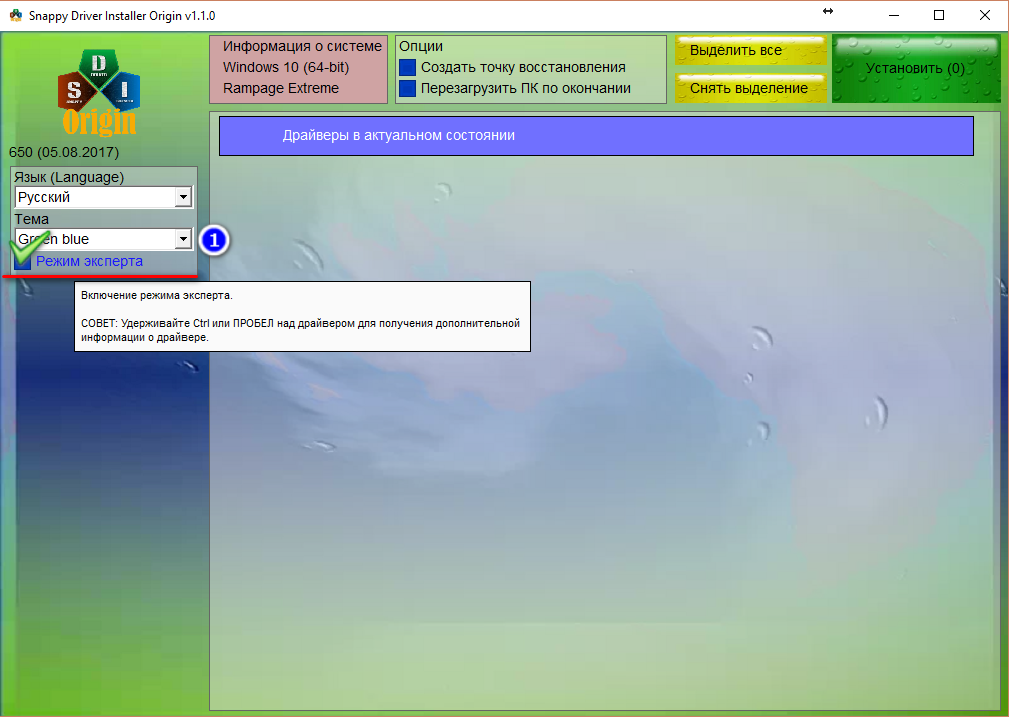Expand the Тема dropdown showing Green blue
This screenshot has height=717, width=1009.
tap(182, 240)
